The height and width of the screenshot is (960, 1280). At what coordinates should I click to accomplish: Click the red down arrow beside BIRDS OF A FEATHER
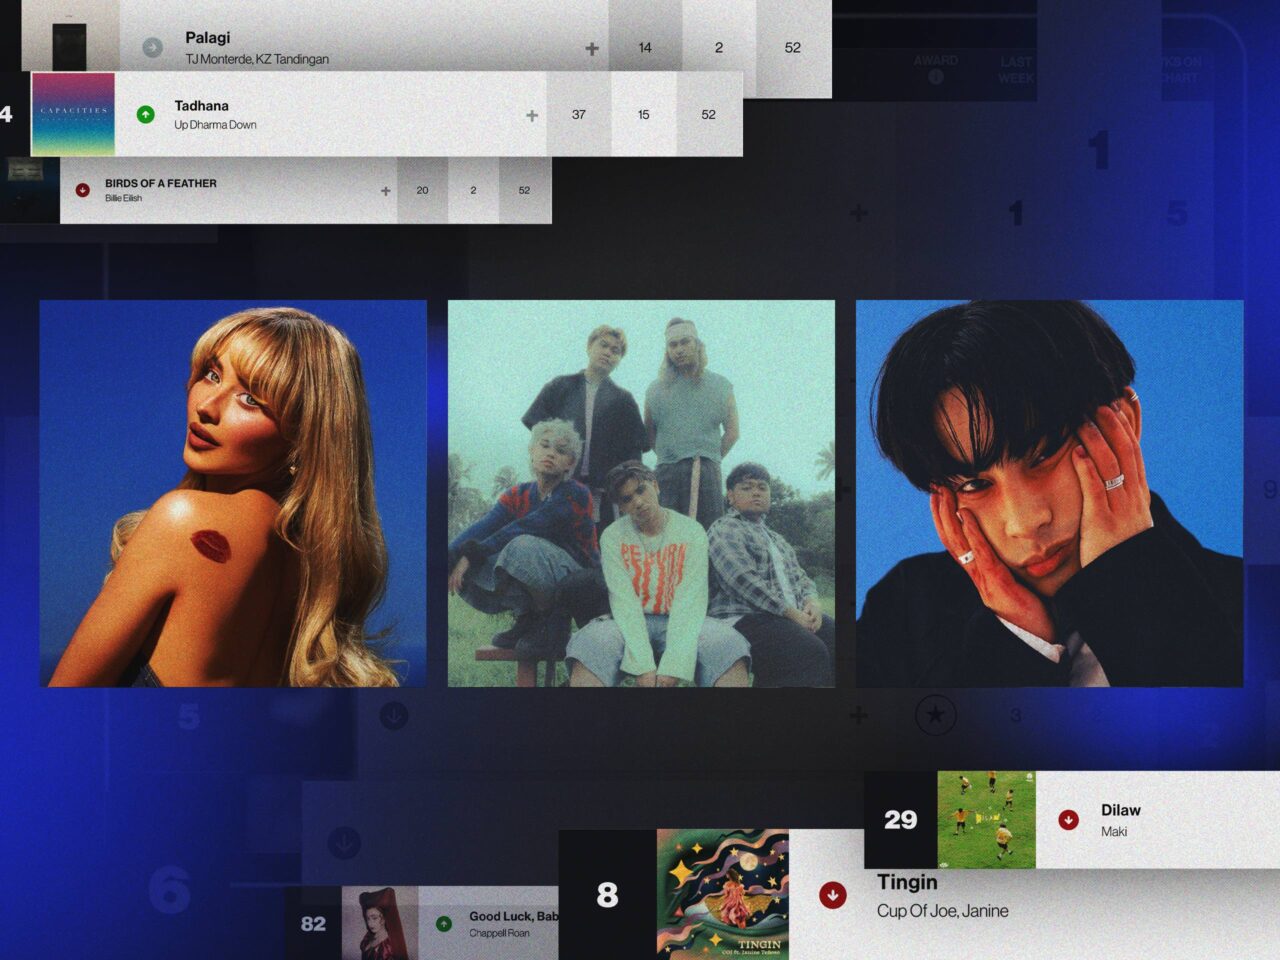pyautogui.click(x=83, y=190)
